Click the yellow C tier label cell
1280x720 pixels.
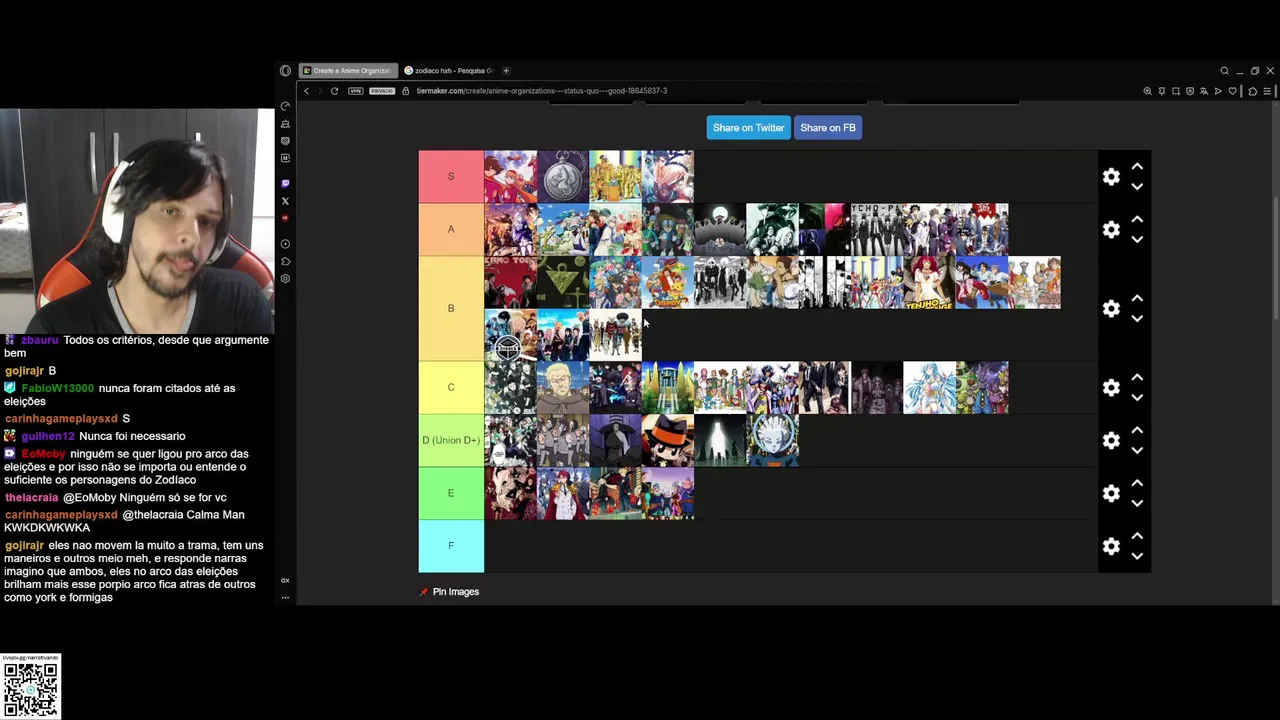[x=451, y=388]
